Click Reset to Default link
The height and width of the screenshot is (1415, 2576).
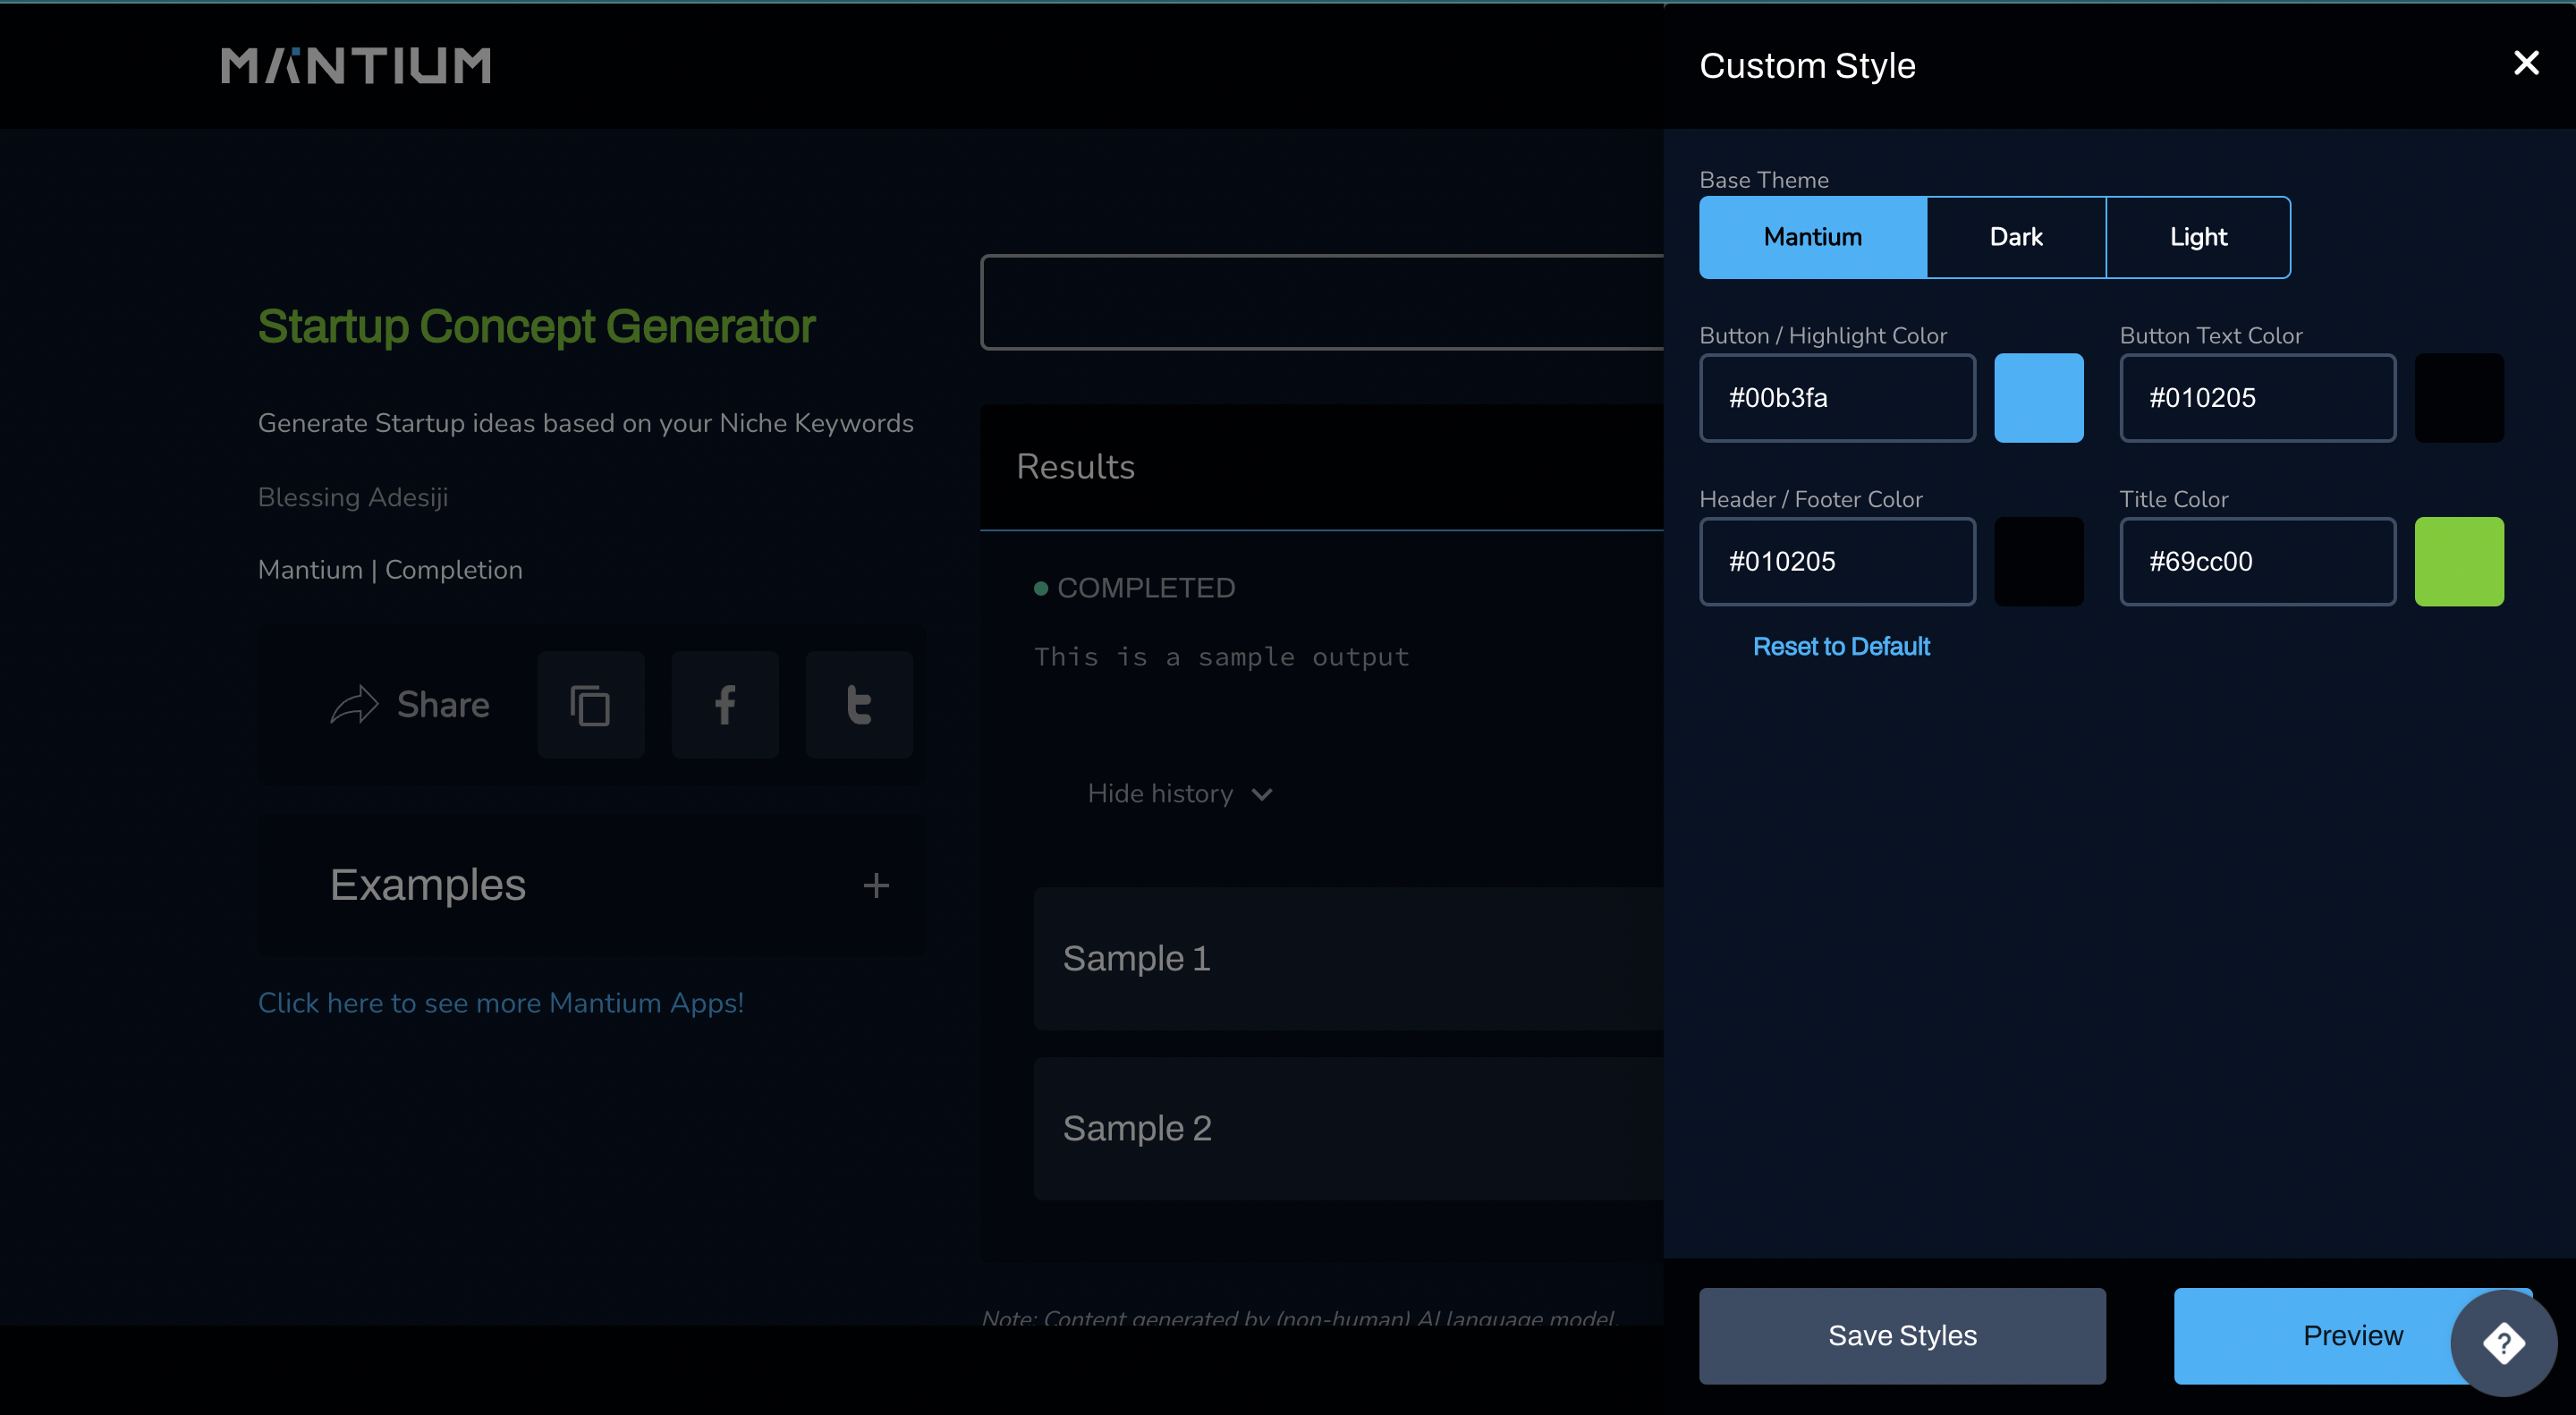1840,647
